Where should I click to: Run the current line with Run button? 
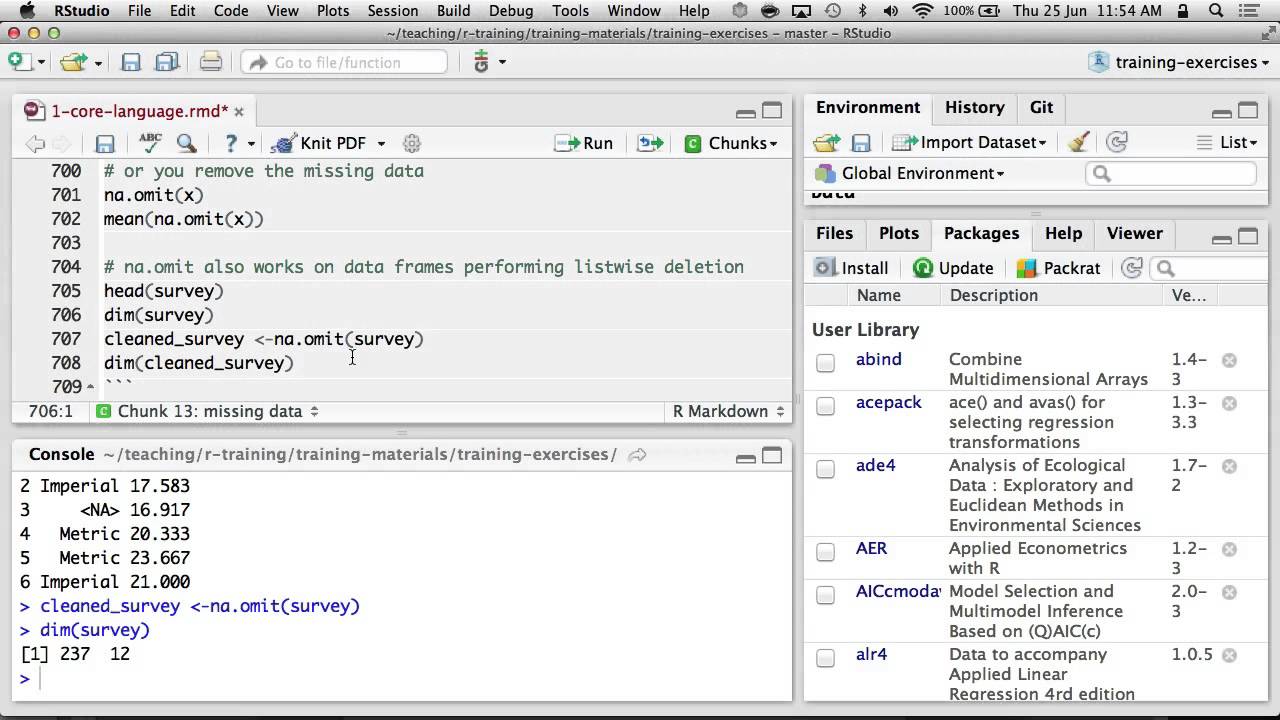(584, 143)
